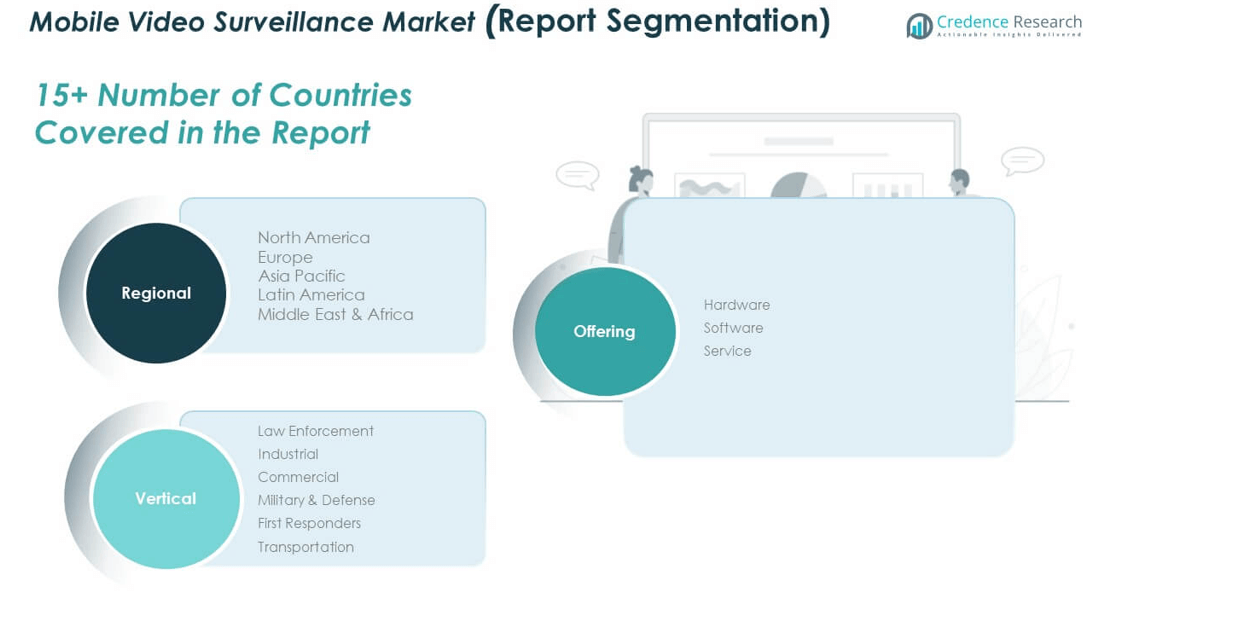Click the right speech bubble icon
1238x636 pixels.
(1022, 160)
